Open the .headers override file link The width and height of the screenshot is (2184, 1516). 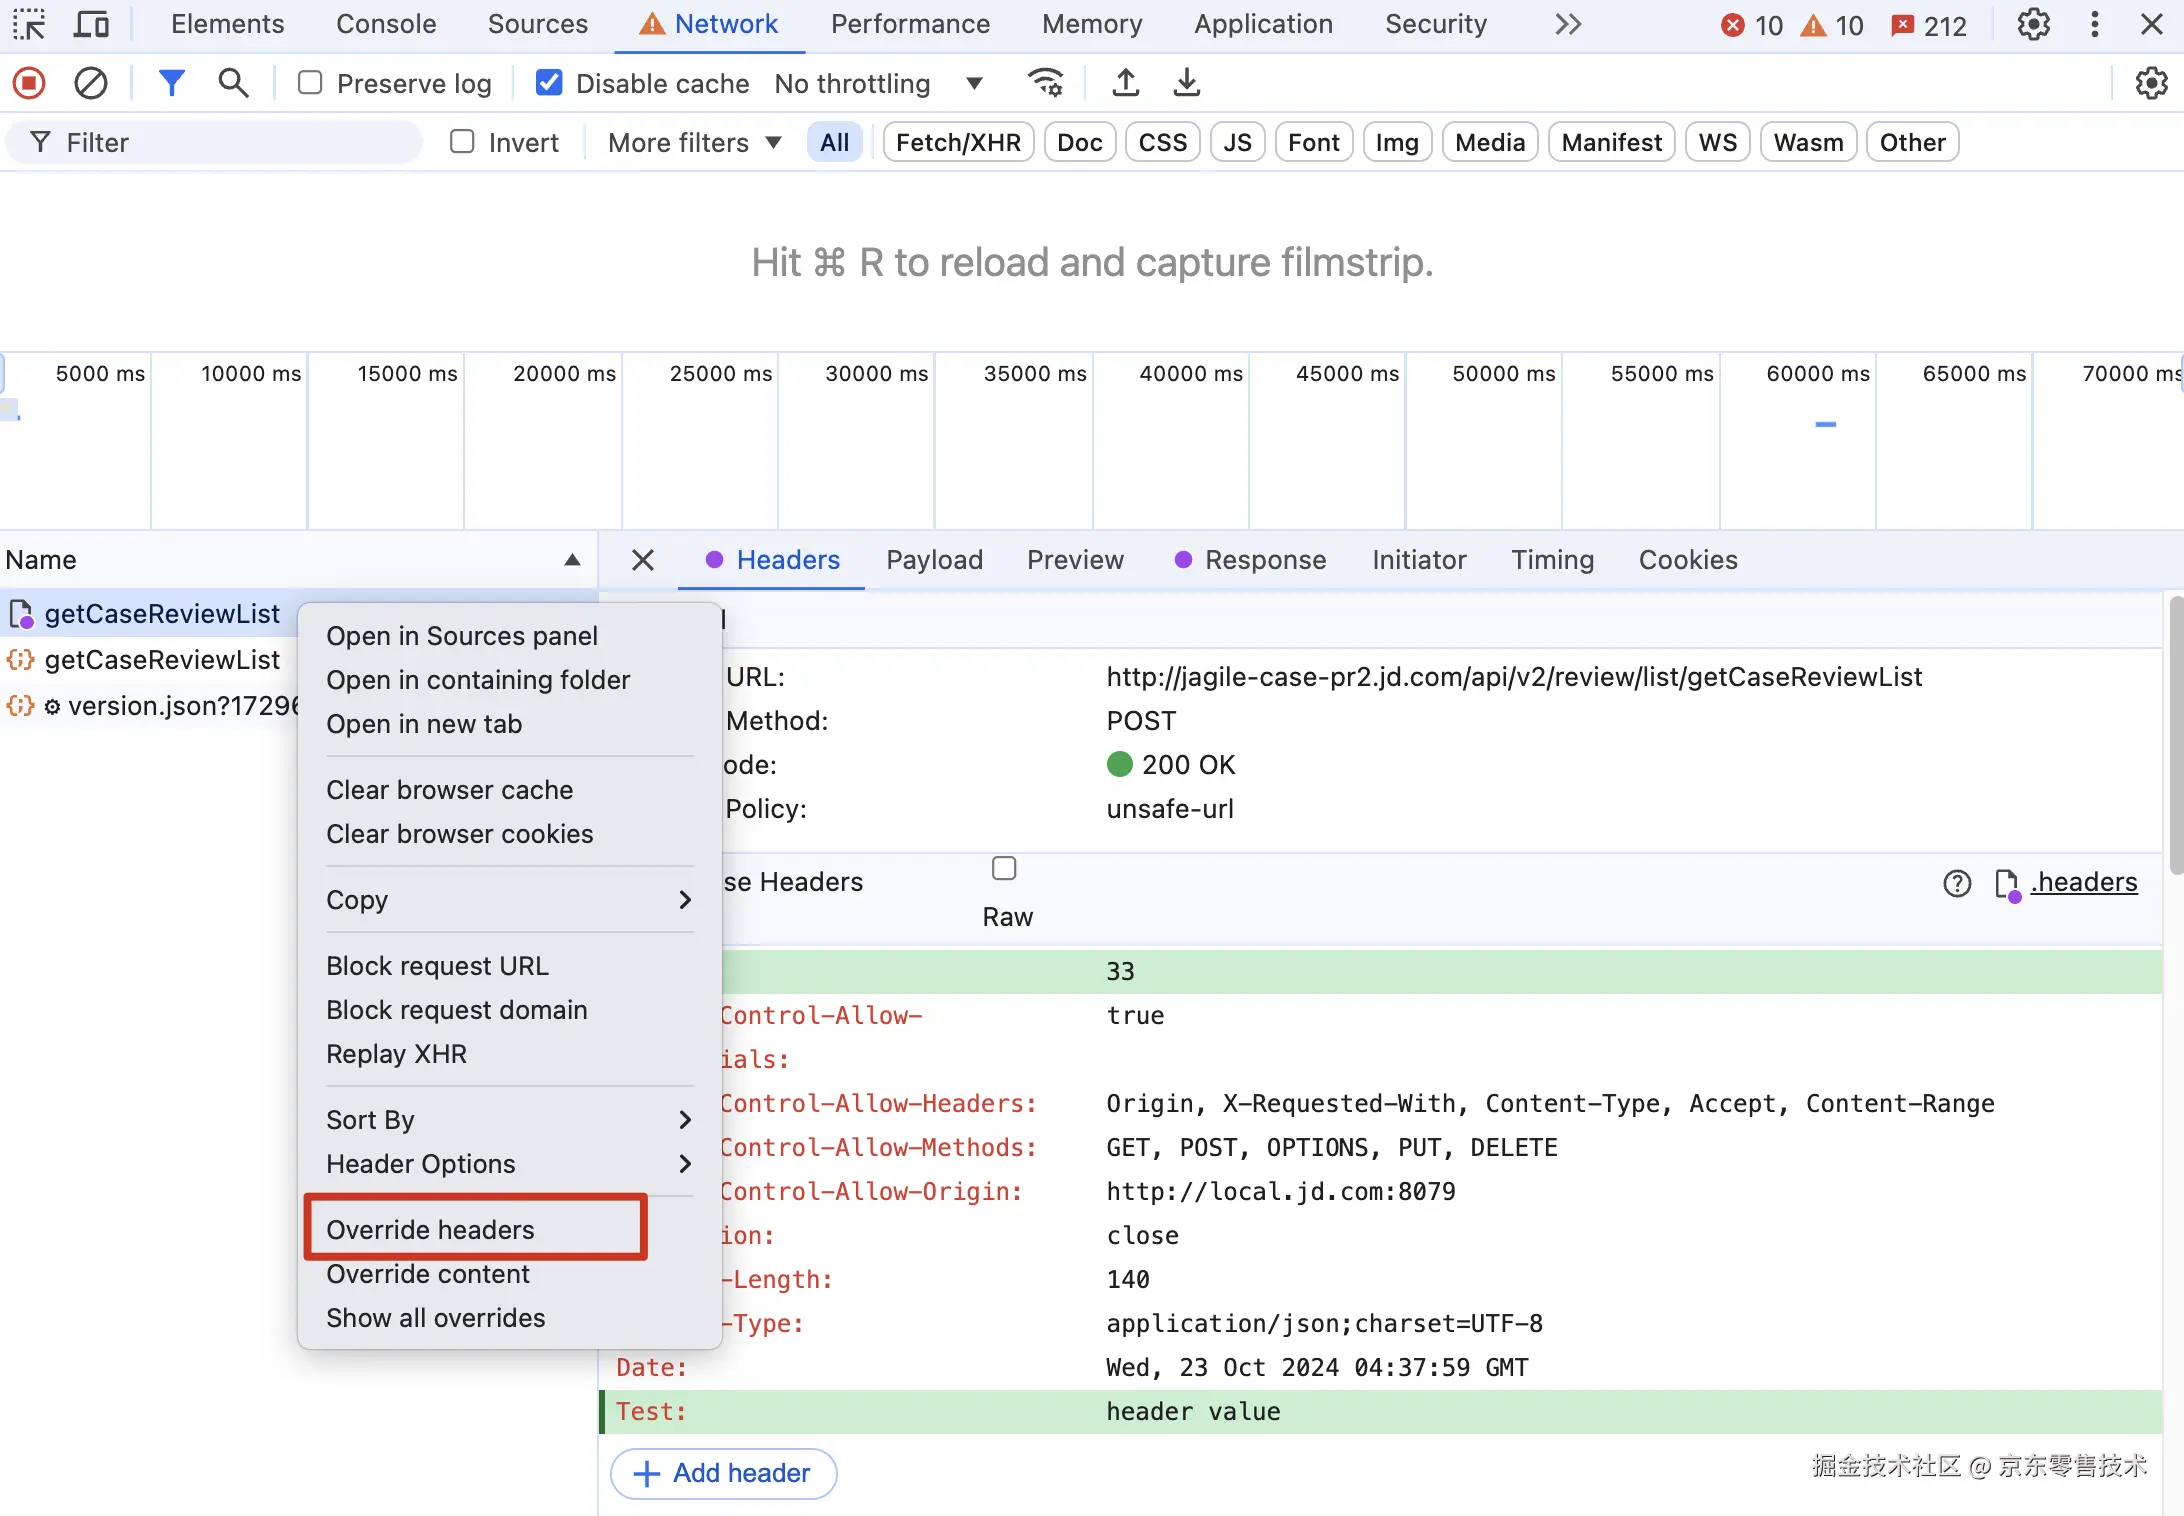tap(2083, 882)
